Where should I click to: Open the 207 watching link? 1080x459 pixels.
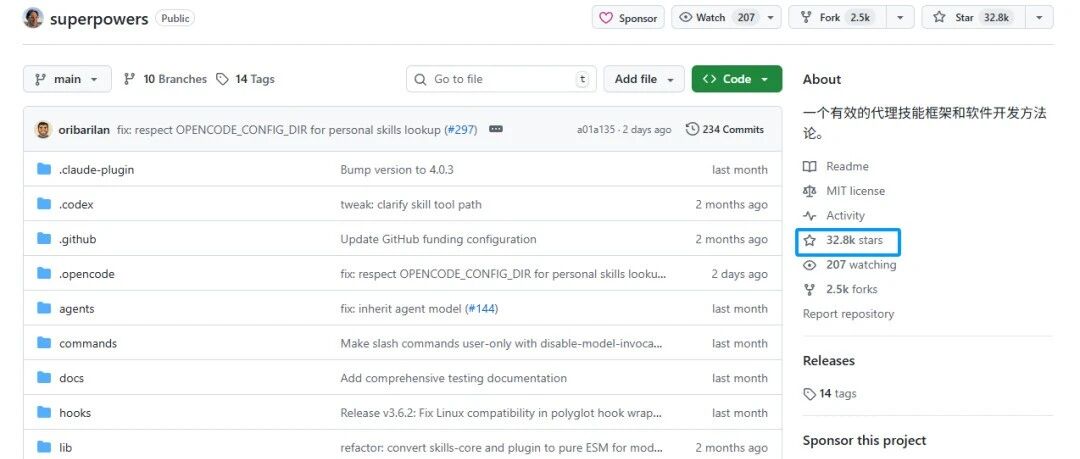click(x=861, y=265)
